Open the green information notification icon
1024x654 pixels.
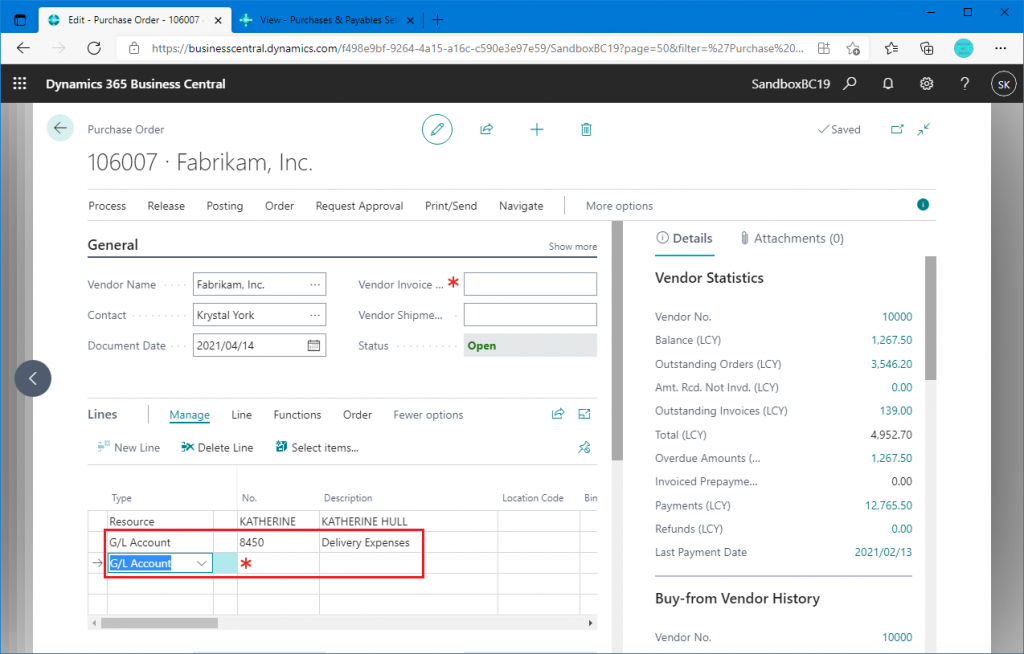point(923,204)
